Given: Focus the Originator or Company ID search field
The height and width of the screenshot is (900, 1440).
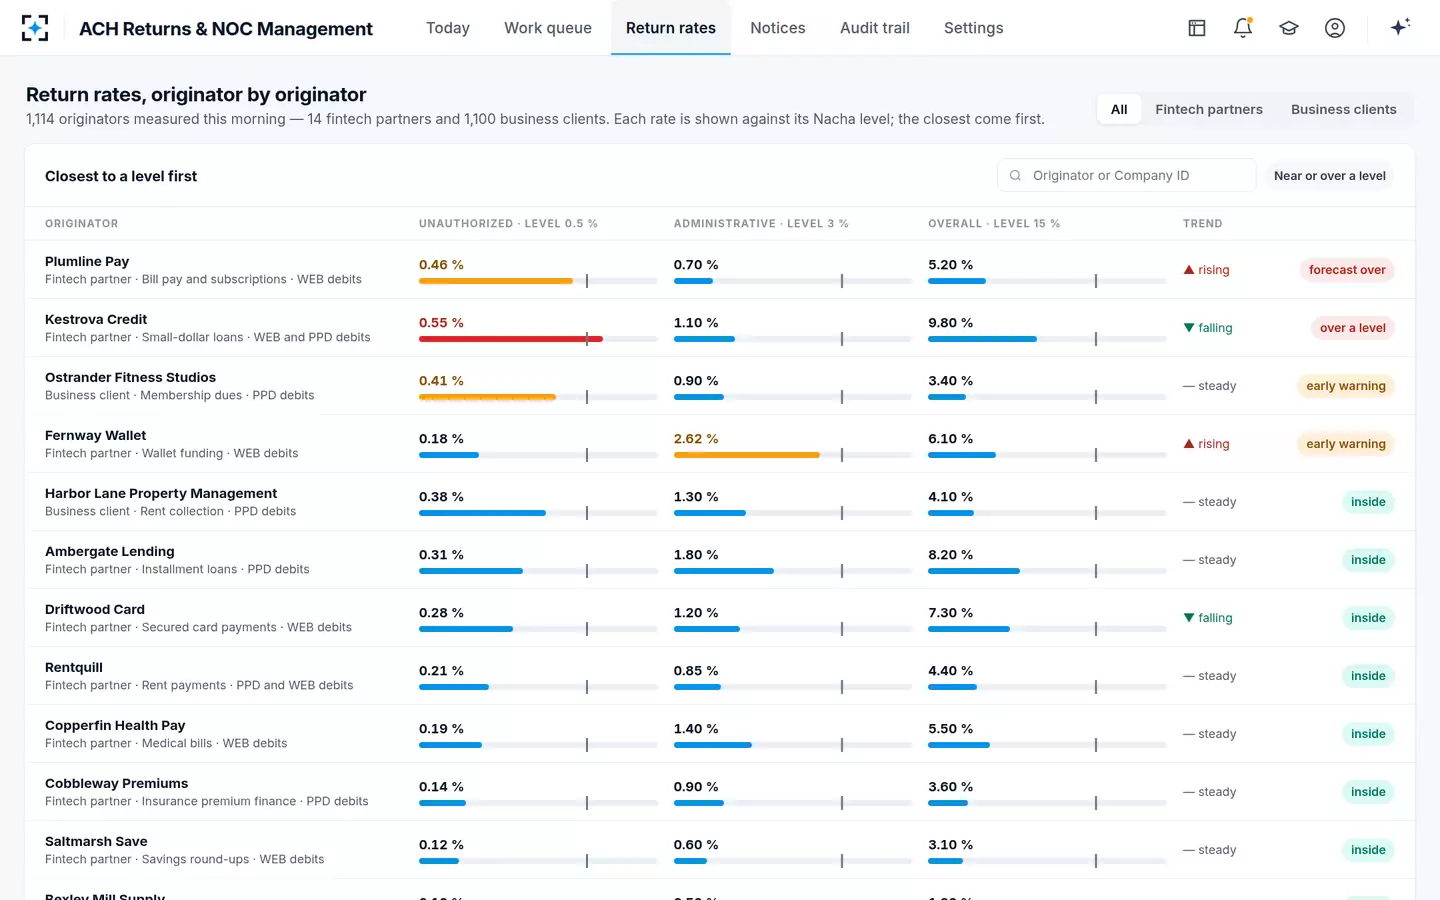Looking at the screenshot, I should (1127, 175).
